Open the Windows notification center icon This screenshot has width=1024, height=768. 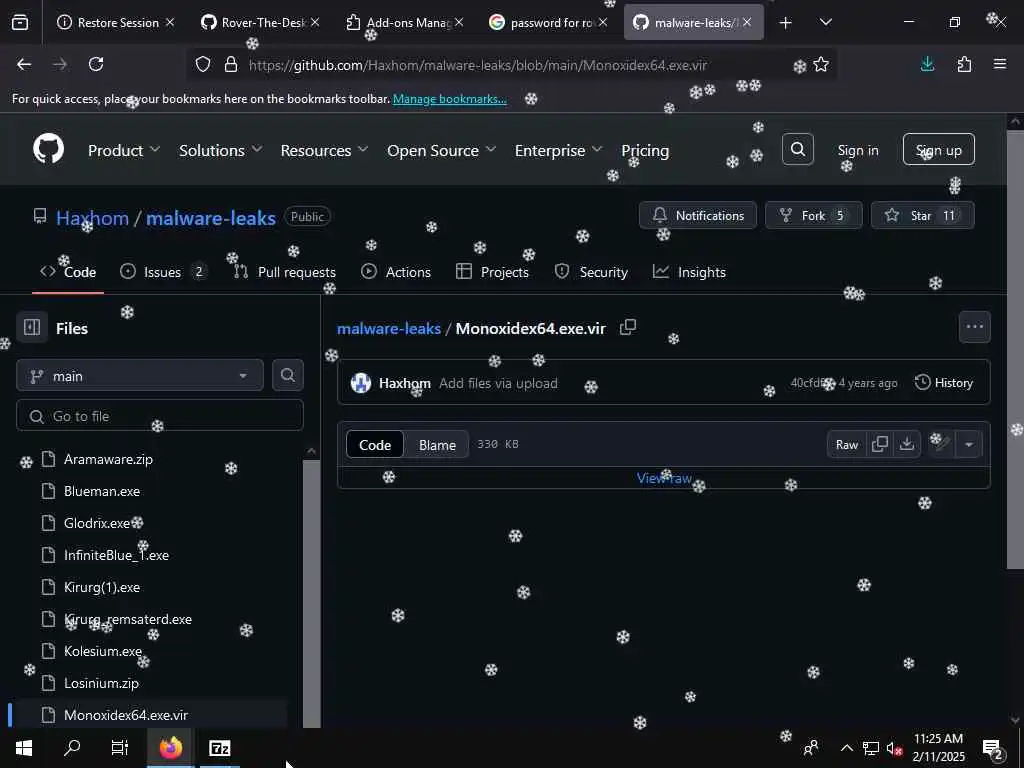click(993, 748)
